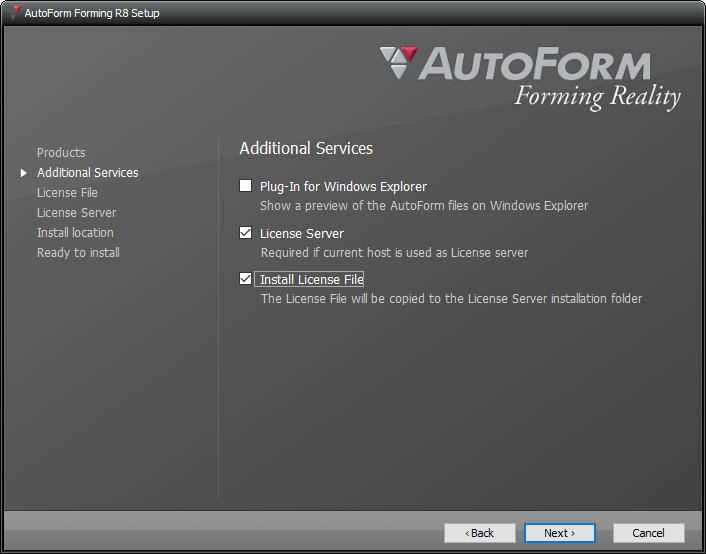Select the License Server step in the sidebar list

tap(77, 213)
